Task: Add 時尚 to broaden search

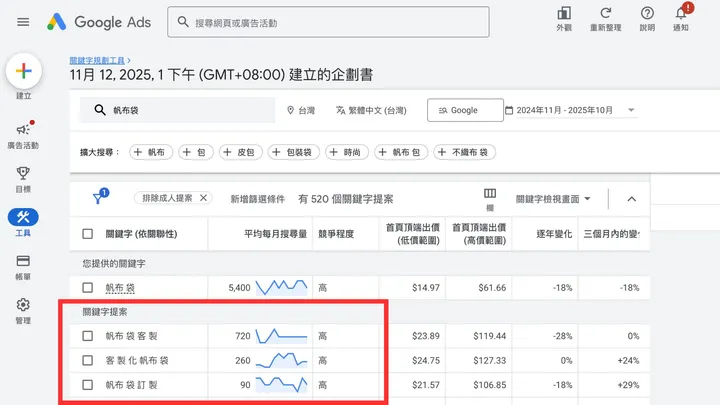Action: (x=347, y=152)
